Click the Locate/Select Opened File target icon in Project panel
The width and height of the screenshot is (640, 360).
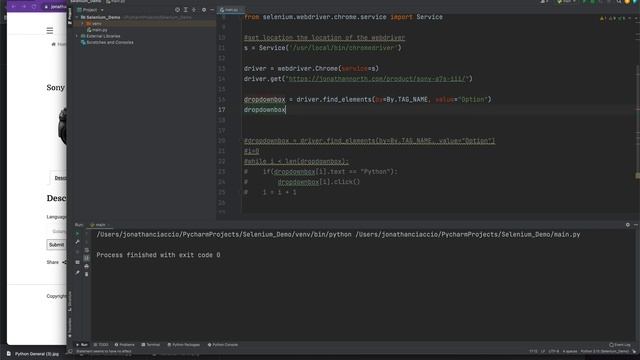pyautogui.click(x=177, y=10)
